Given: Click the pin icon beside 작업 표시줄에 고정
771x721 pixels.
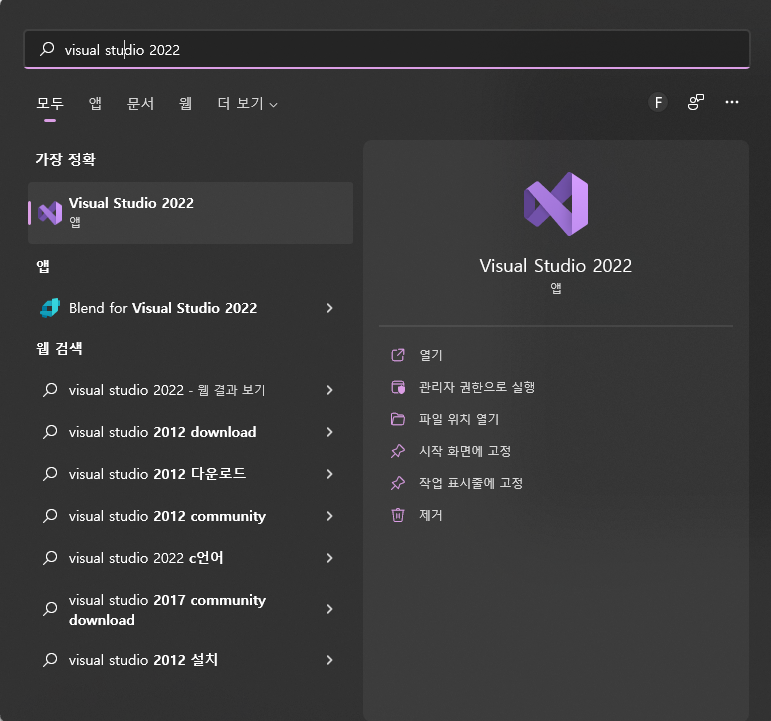Looking at the screenshot, I should pos(398,483).
